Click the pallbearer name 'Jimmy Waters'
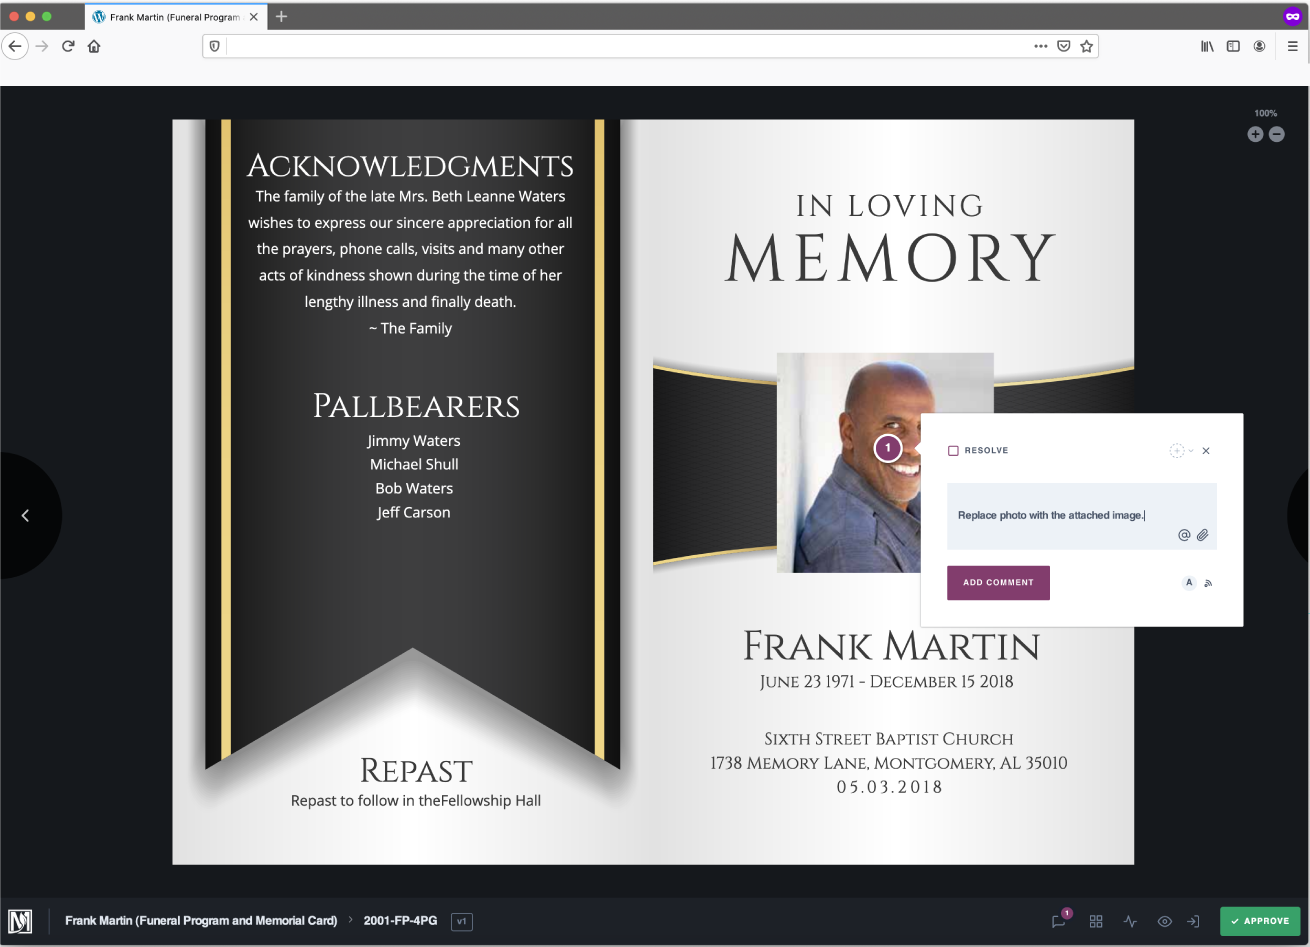Image resolution: width=1310 pixels, height=947 pixels. coord(414,441)
